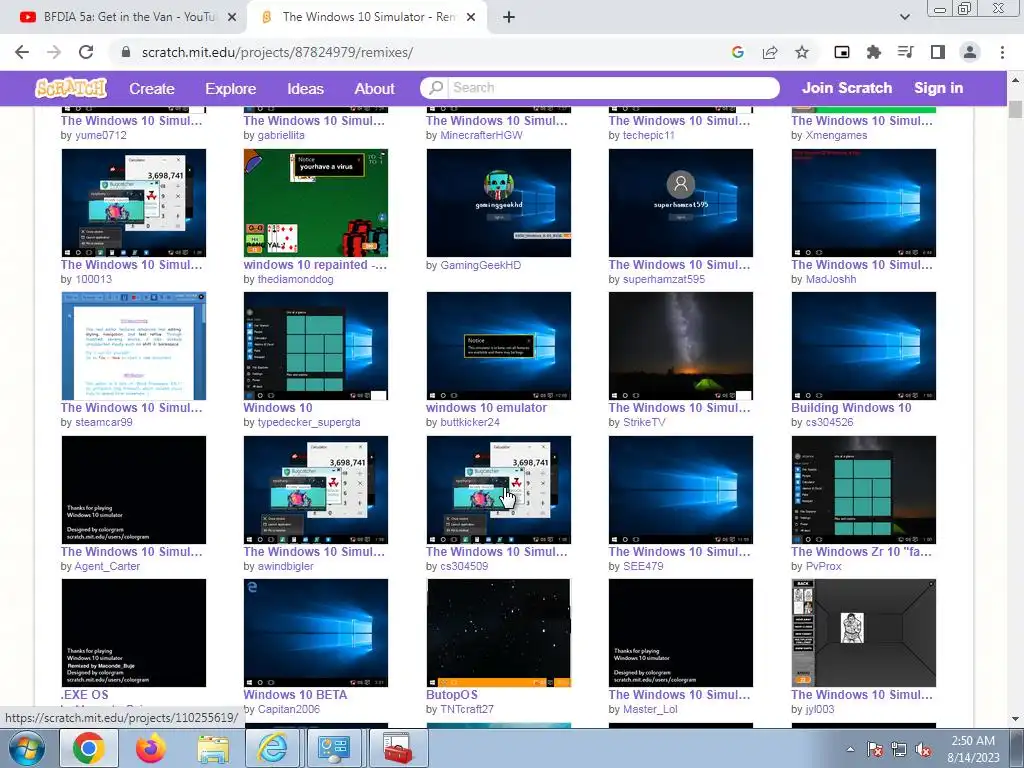The width and height of the screenshot is (1024, 768).
Task: Open The Windows Zr 10 project link
Action: coord(861,551)
